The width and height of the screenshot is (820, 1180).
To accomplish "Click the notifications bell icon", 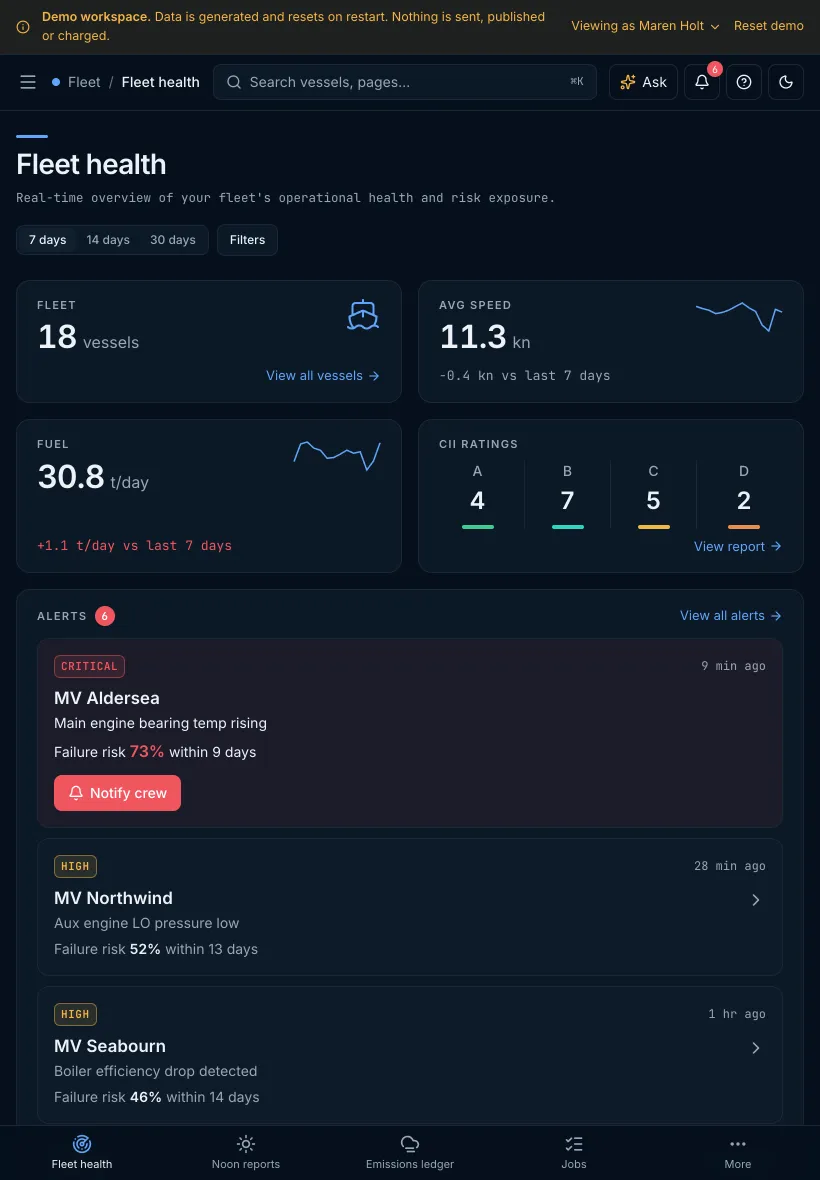I will tap(702, 82).
